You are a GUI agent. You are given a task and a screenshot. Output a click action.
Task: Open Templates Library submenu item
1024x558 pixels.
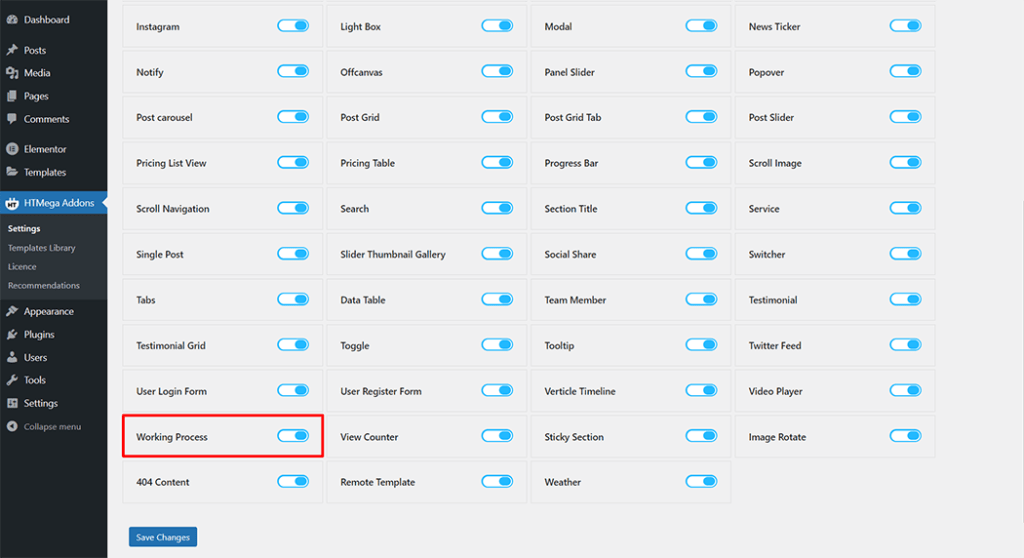(41, 248)
